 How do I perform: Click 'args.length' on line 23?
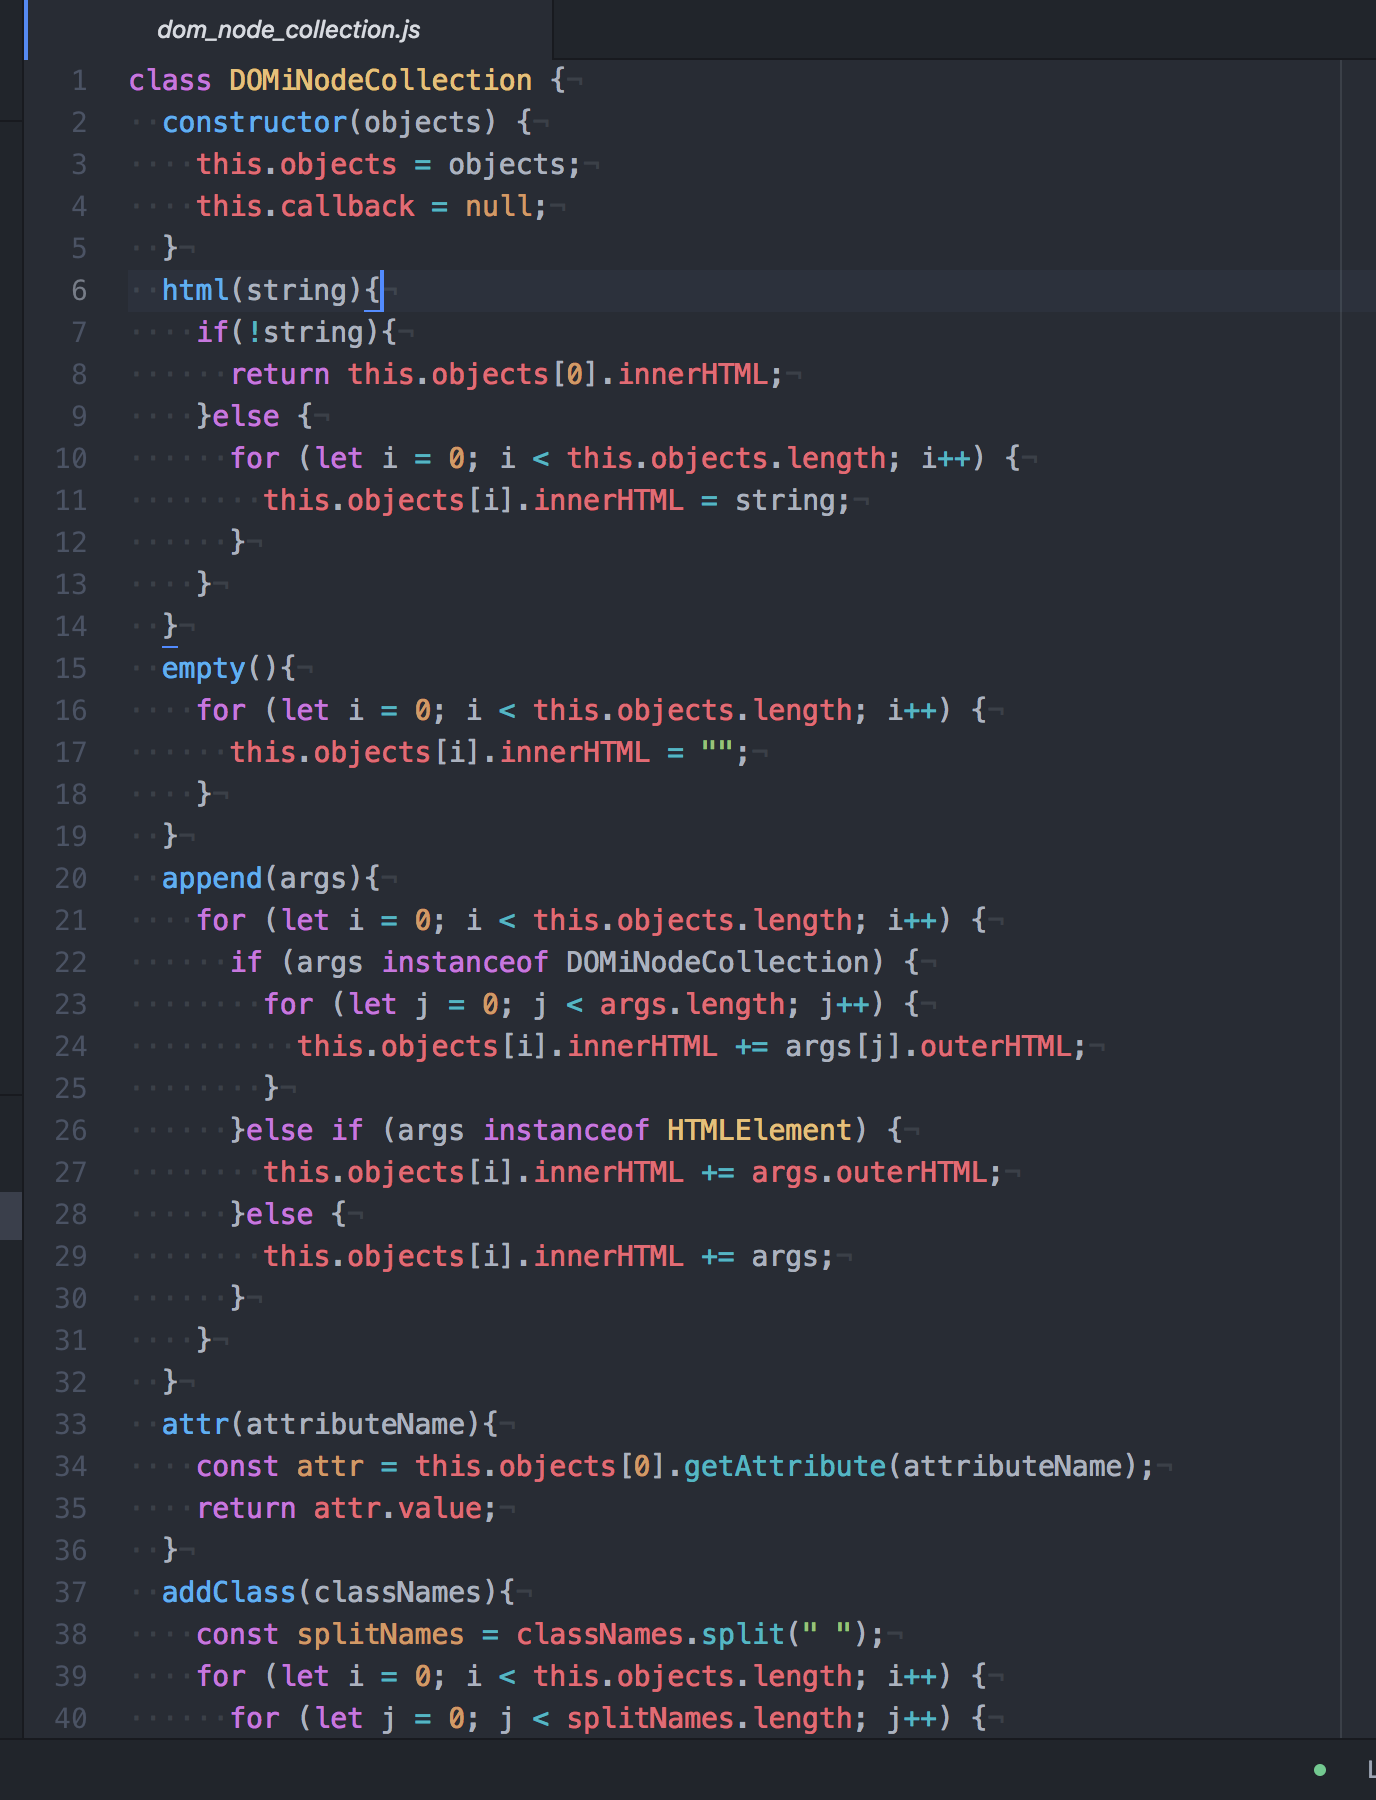coord(692,1004)
